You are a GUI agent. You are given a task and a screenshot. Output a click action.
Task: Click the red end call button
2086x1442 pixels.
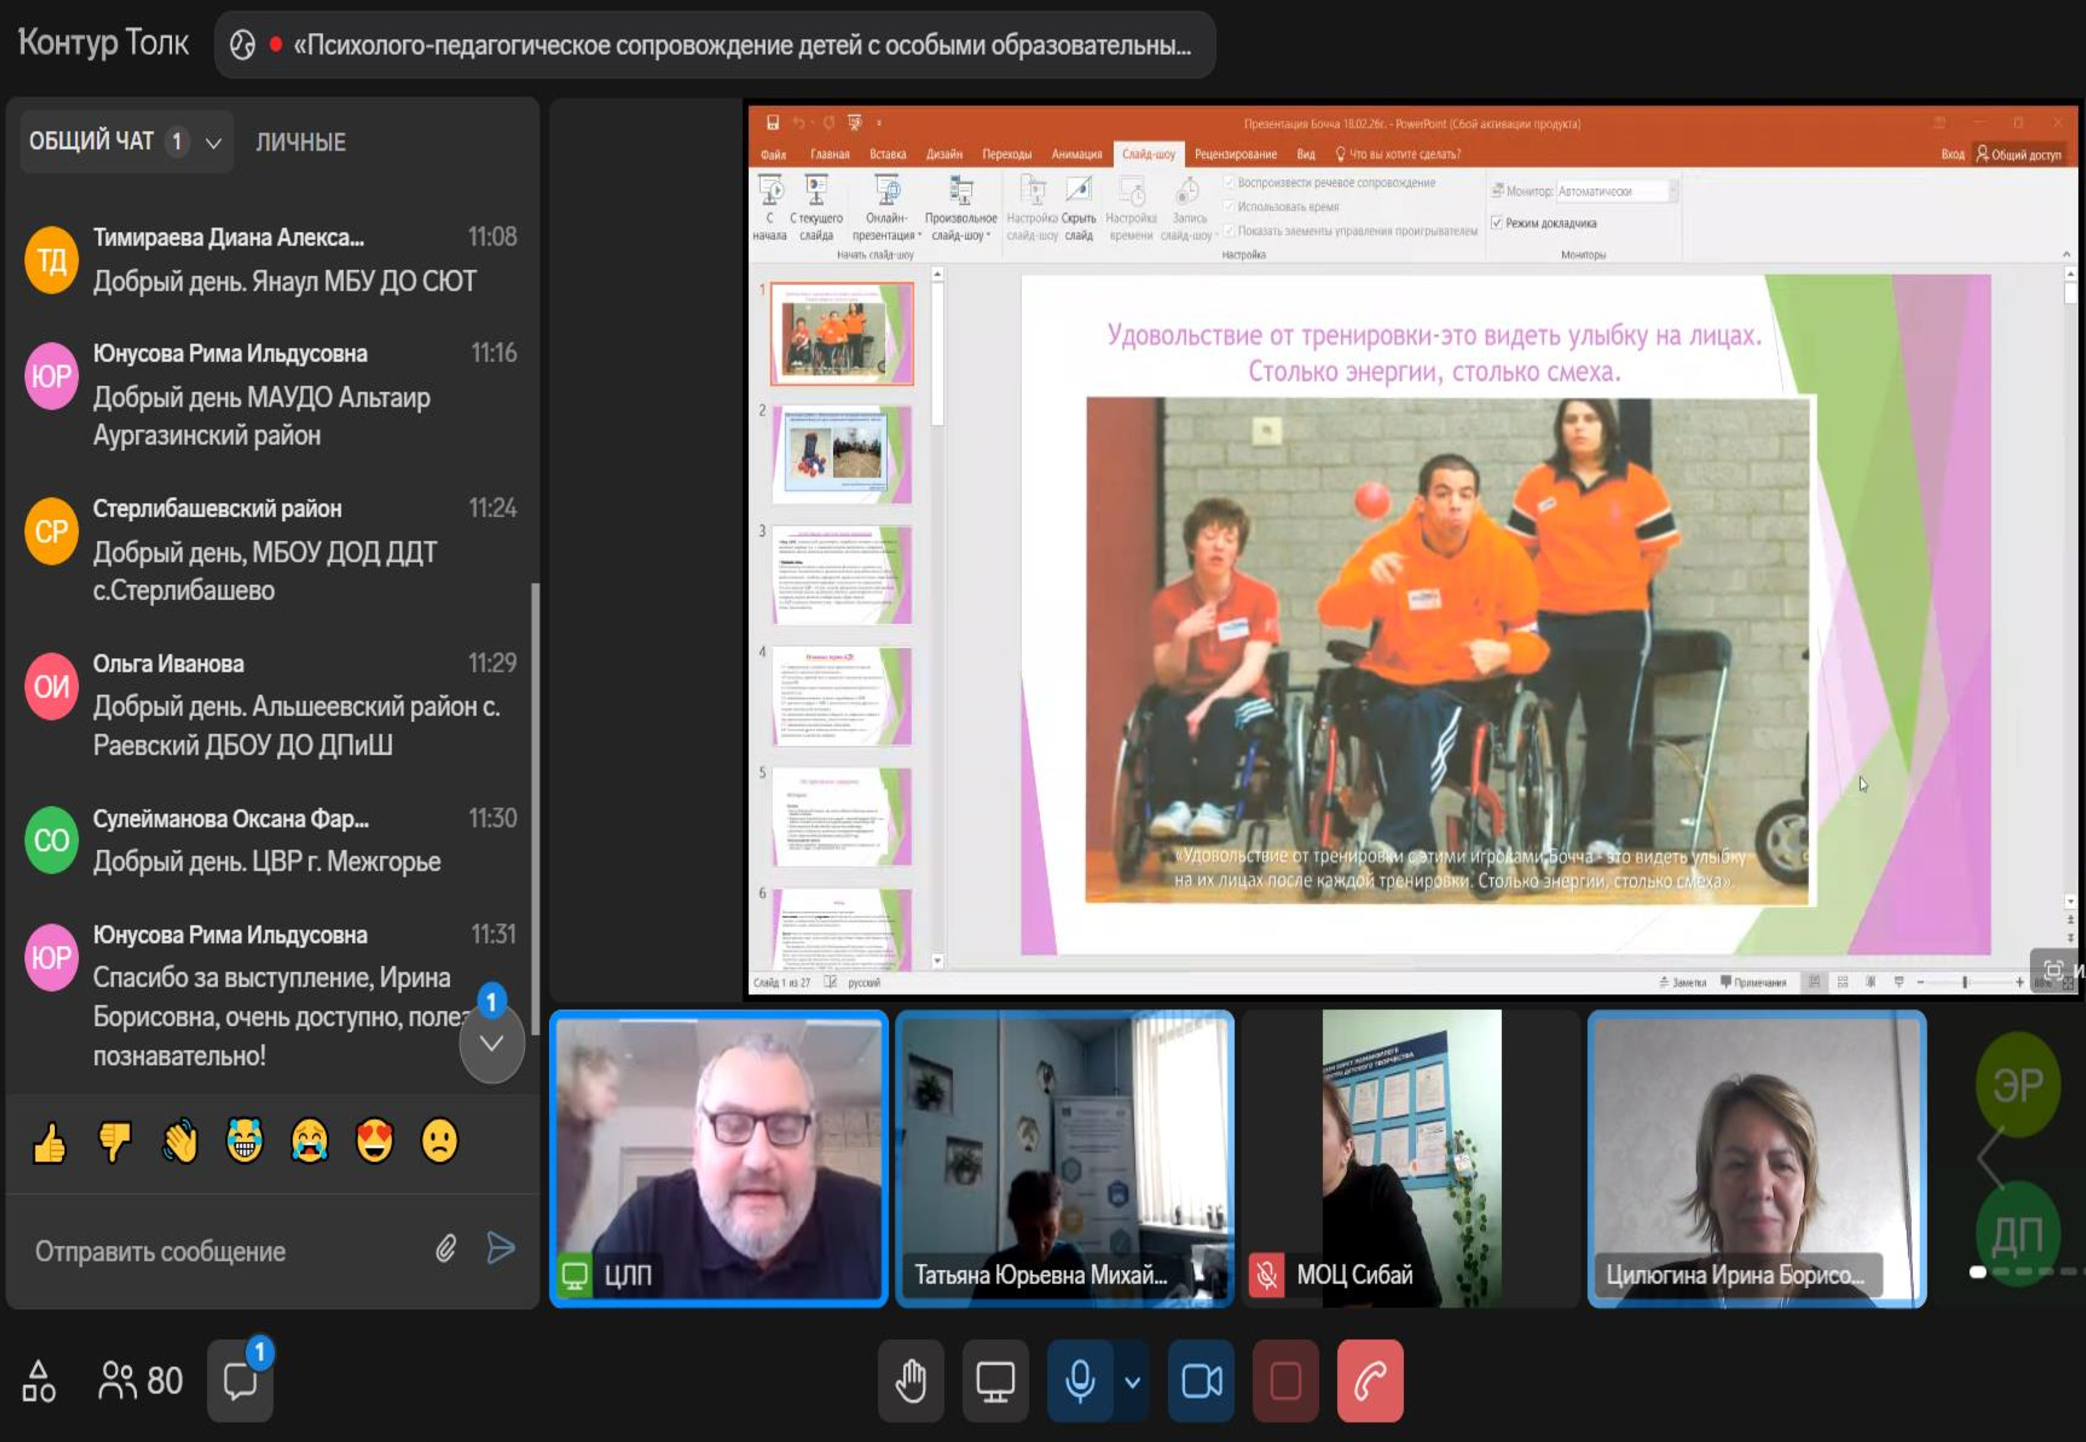(x=1369, y=1381)
